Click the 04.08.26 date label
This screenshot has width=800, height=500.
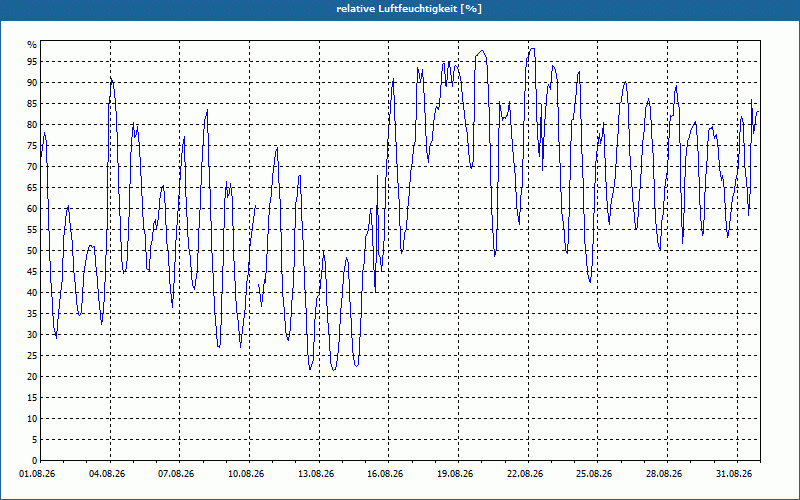pos(107,474)
